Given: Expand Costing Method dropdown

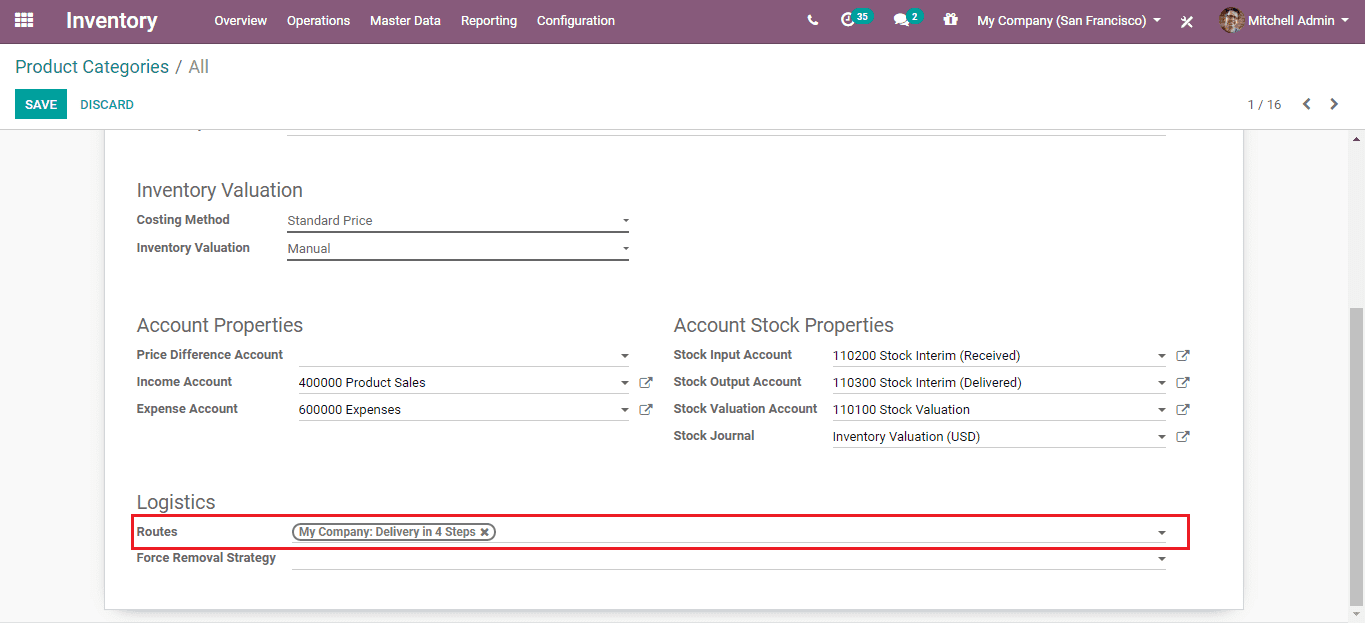Looking at the screenshot, I should [x=625, y=221].
